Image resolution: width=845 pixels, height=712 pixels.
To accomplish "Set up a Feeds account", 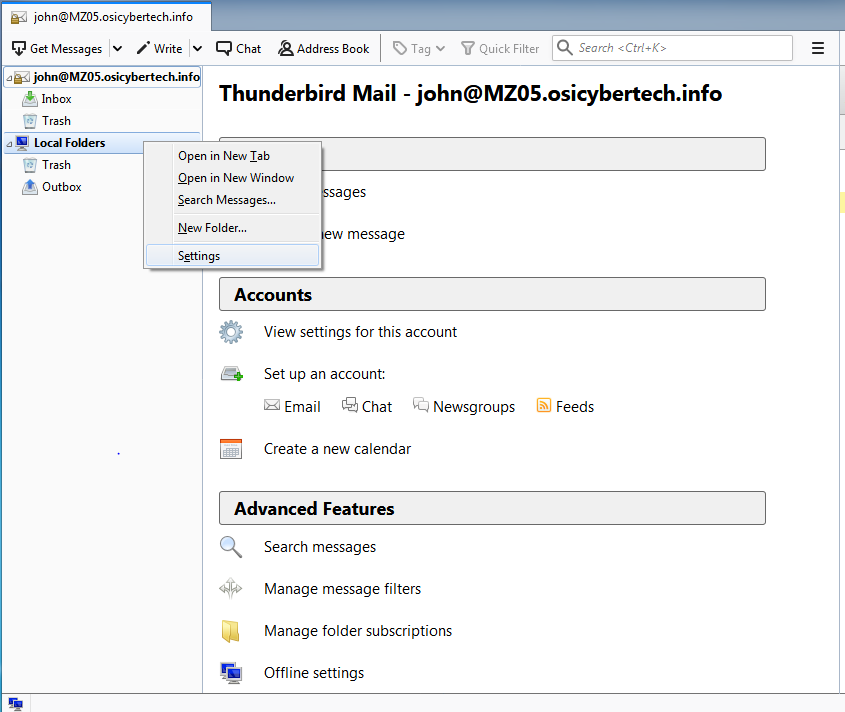I will [574, 406].
